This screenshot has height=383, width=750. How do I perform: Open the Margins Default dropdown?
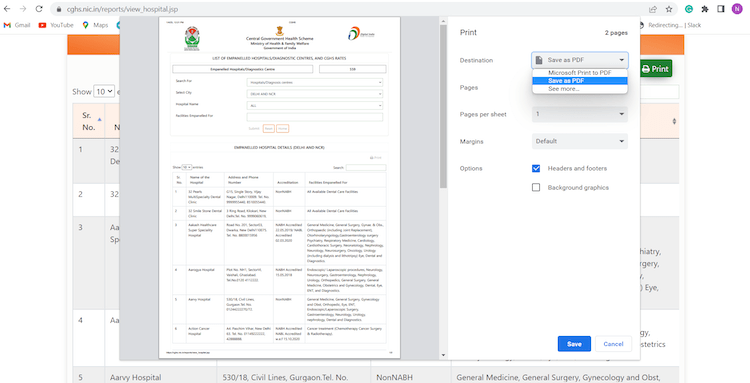pos(580,141)
